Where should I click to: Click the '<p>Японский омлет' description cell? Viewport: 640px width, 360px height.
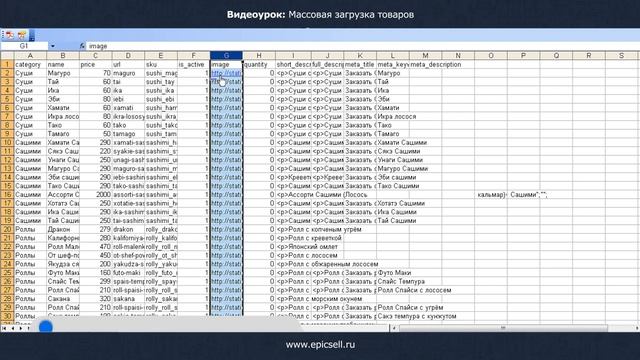[x=307, y=247]
